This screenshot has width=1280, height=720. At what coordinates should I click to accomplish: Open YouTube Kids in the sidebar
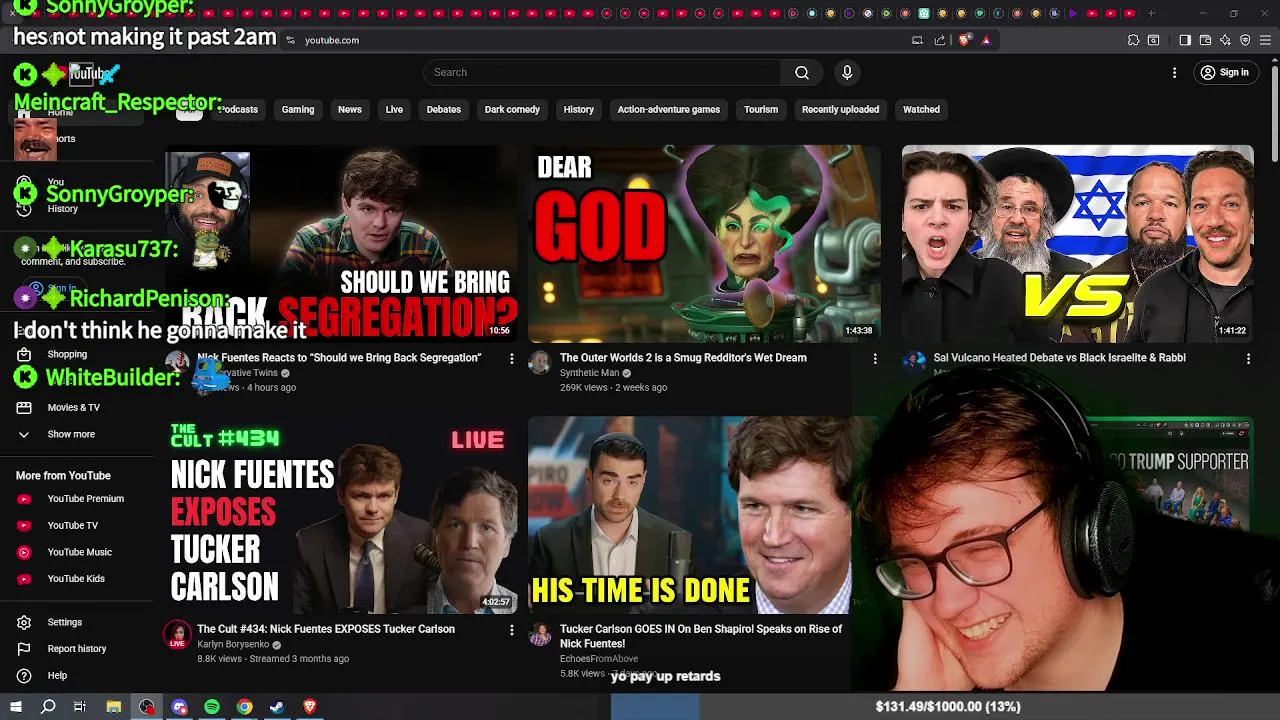click(x=77, y=578)
